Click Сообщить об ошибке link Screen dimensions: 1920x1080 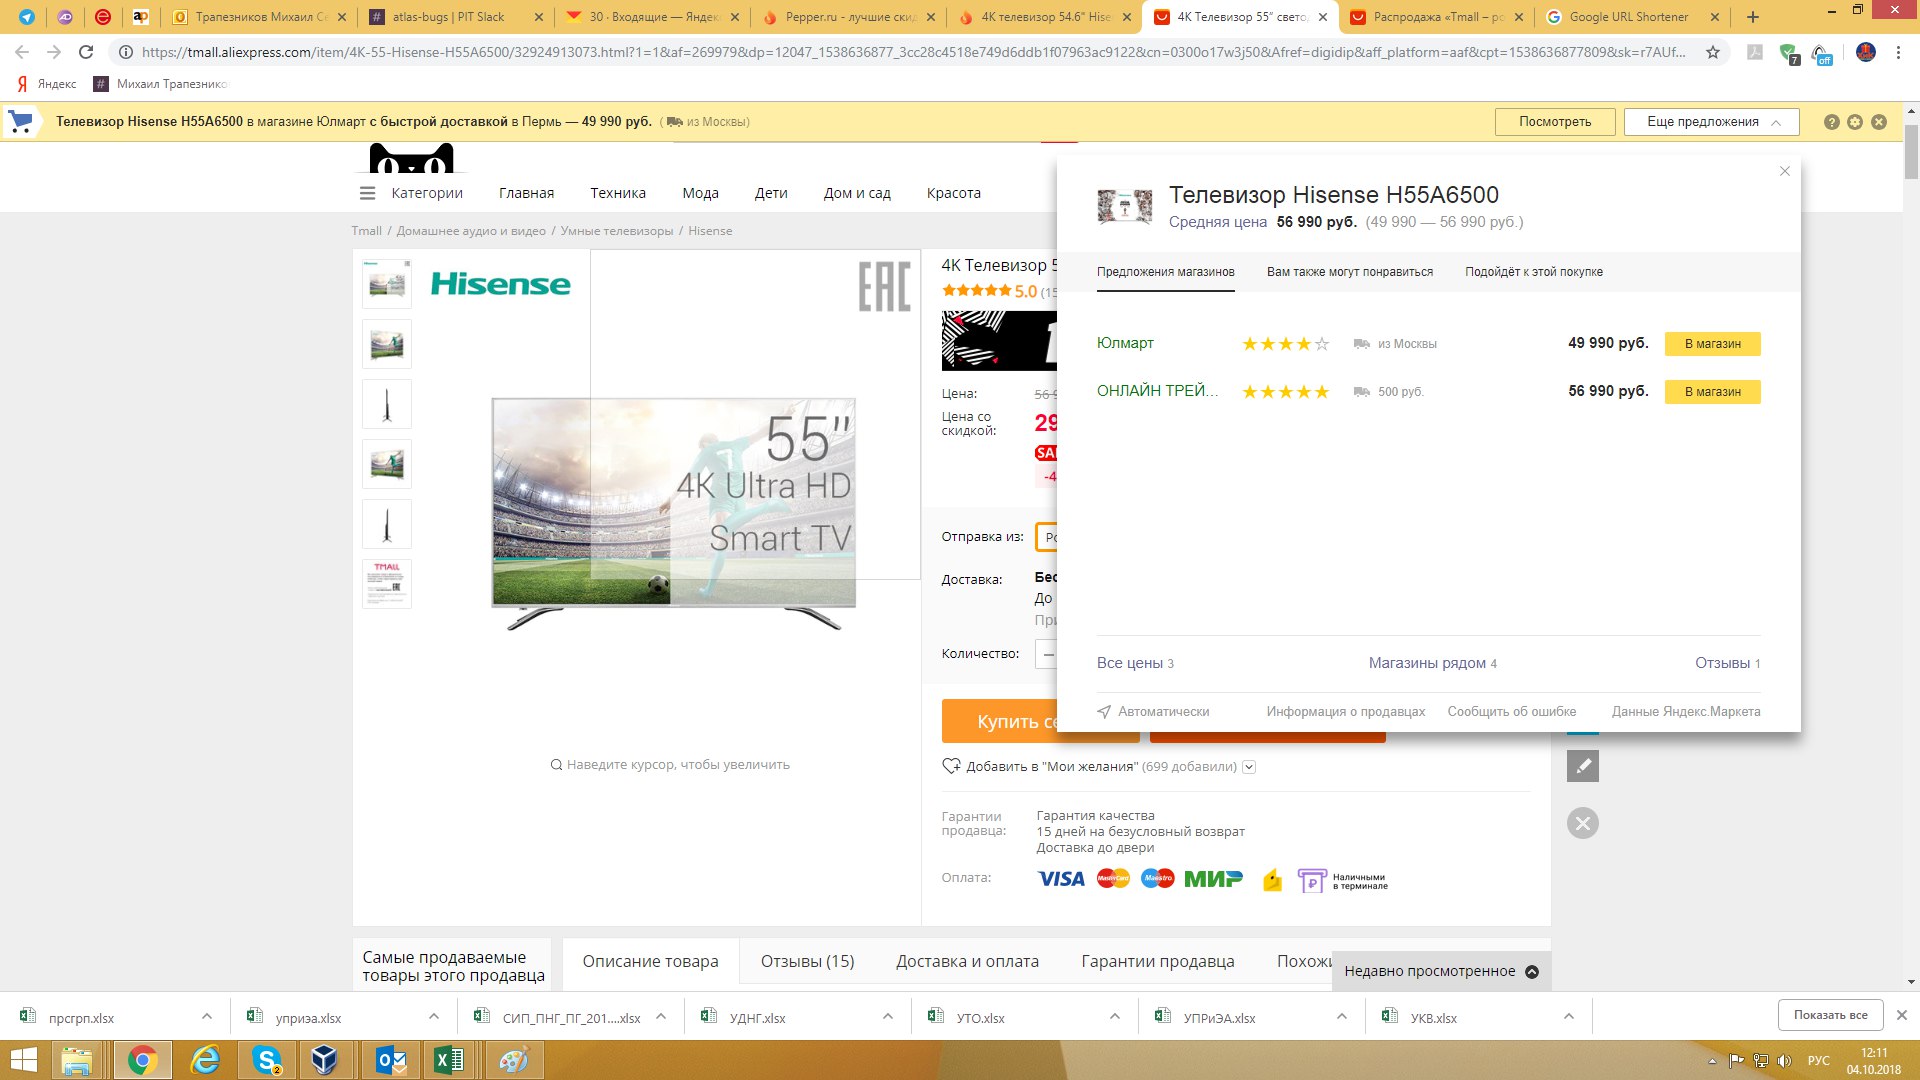pyautogui.click(x=1511, y=712)
